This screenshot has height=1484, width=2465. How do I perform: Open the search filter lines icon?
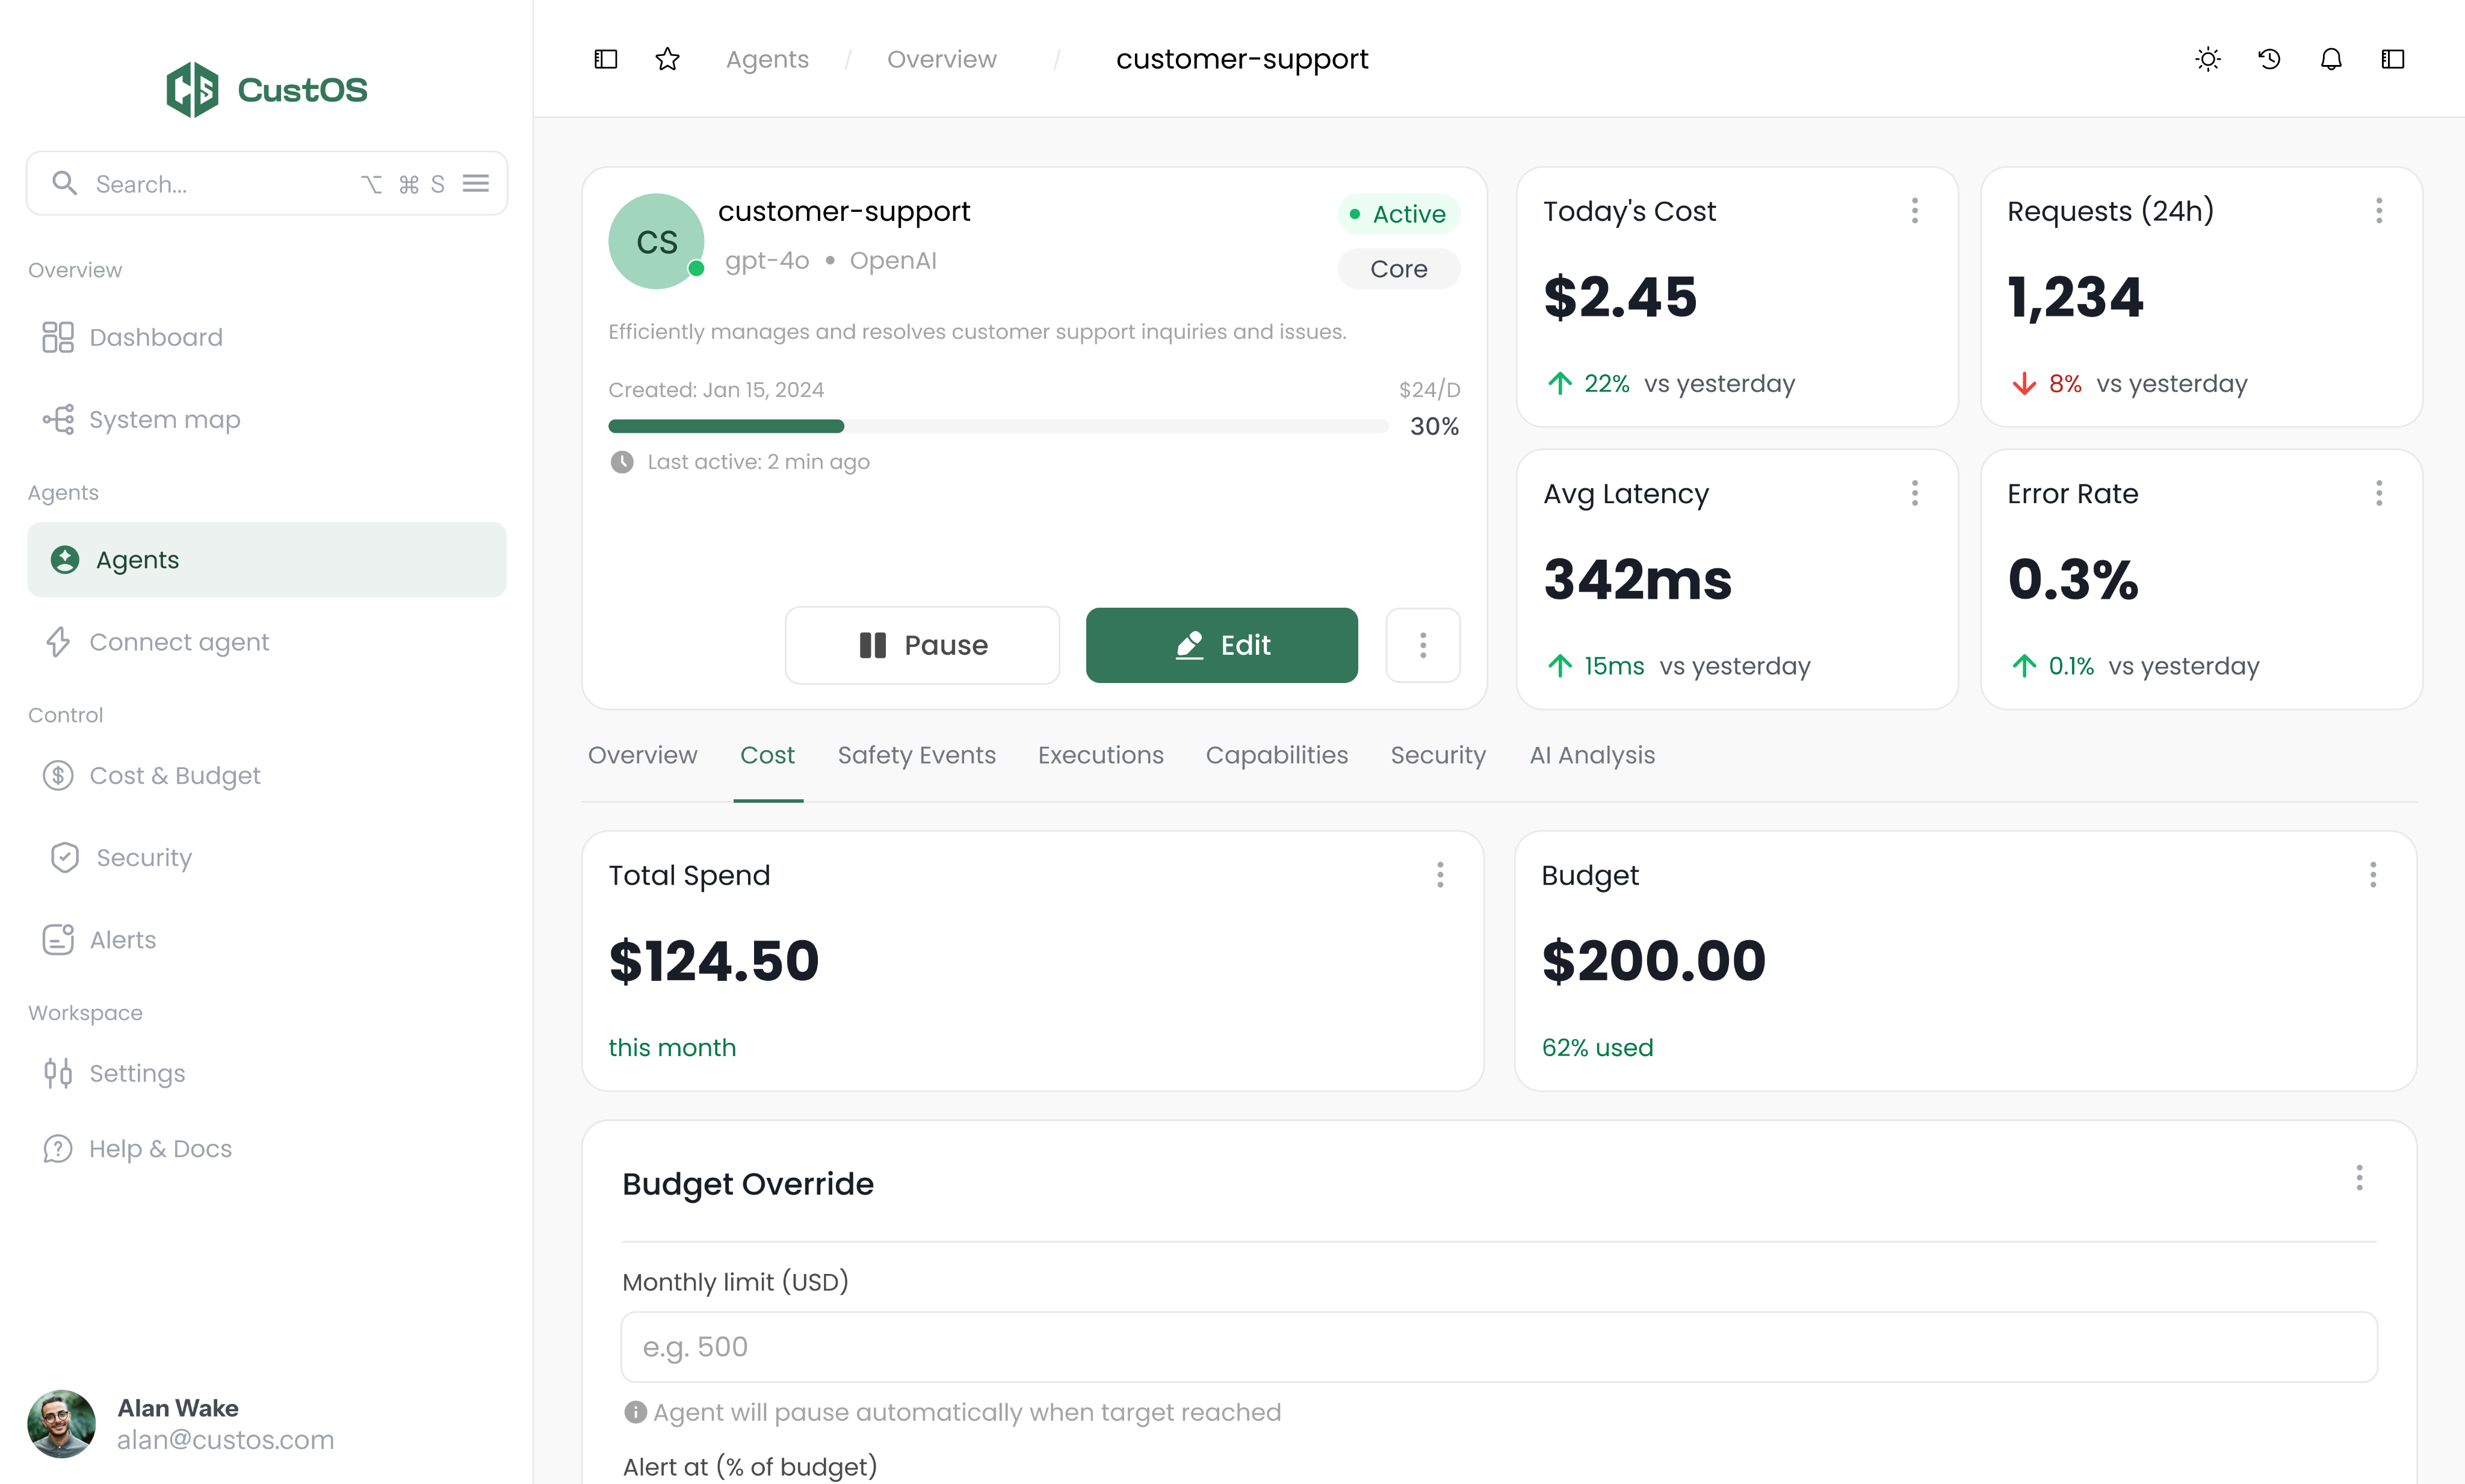coord(476,183)
